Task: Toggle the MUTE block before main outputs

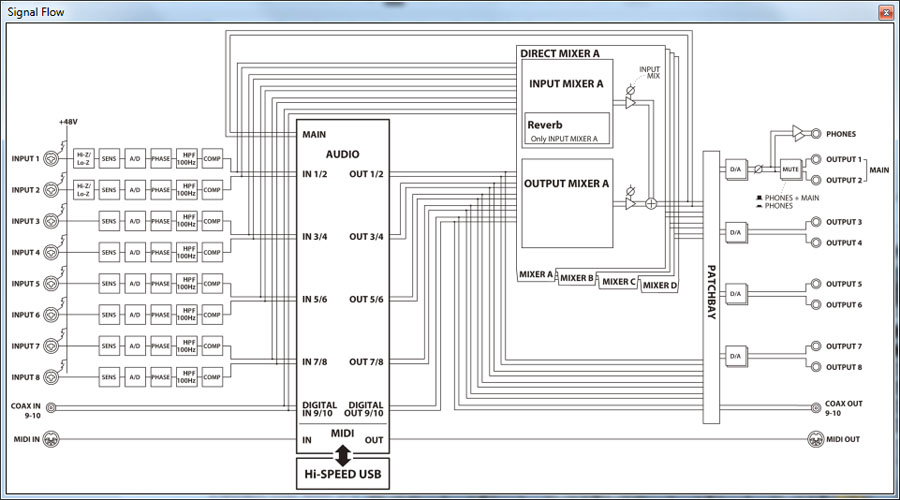Action: (791, 170)
